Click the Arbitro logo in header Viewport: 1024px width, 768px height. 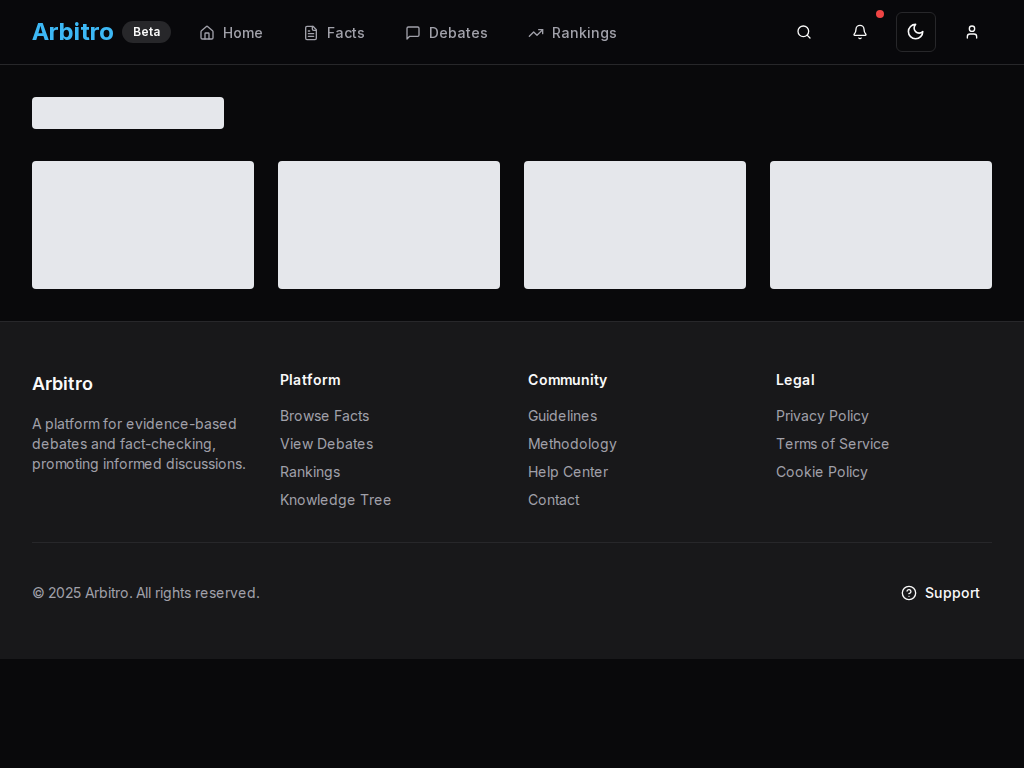72,32
